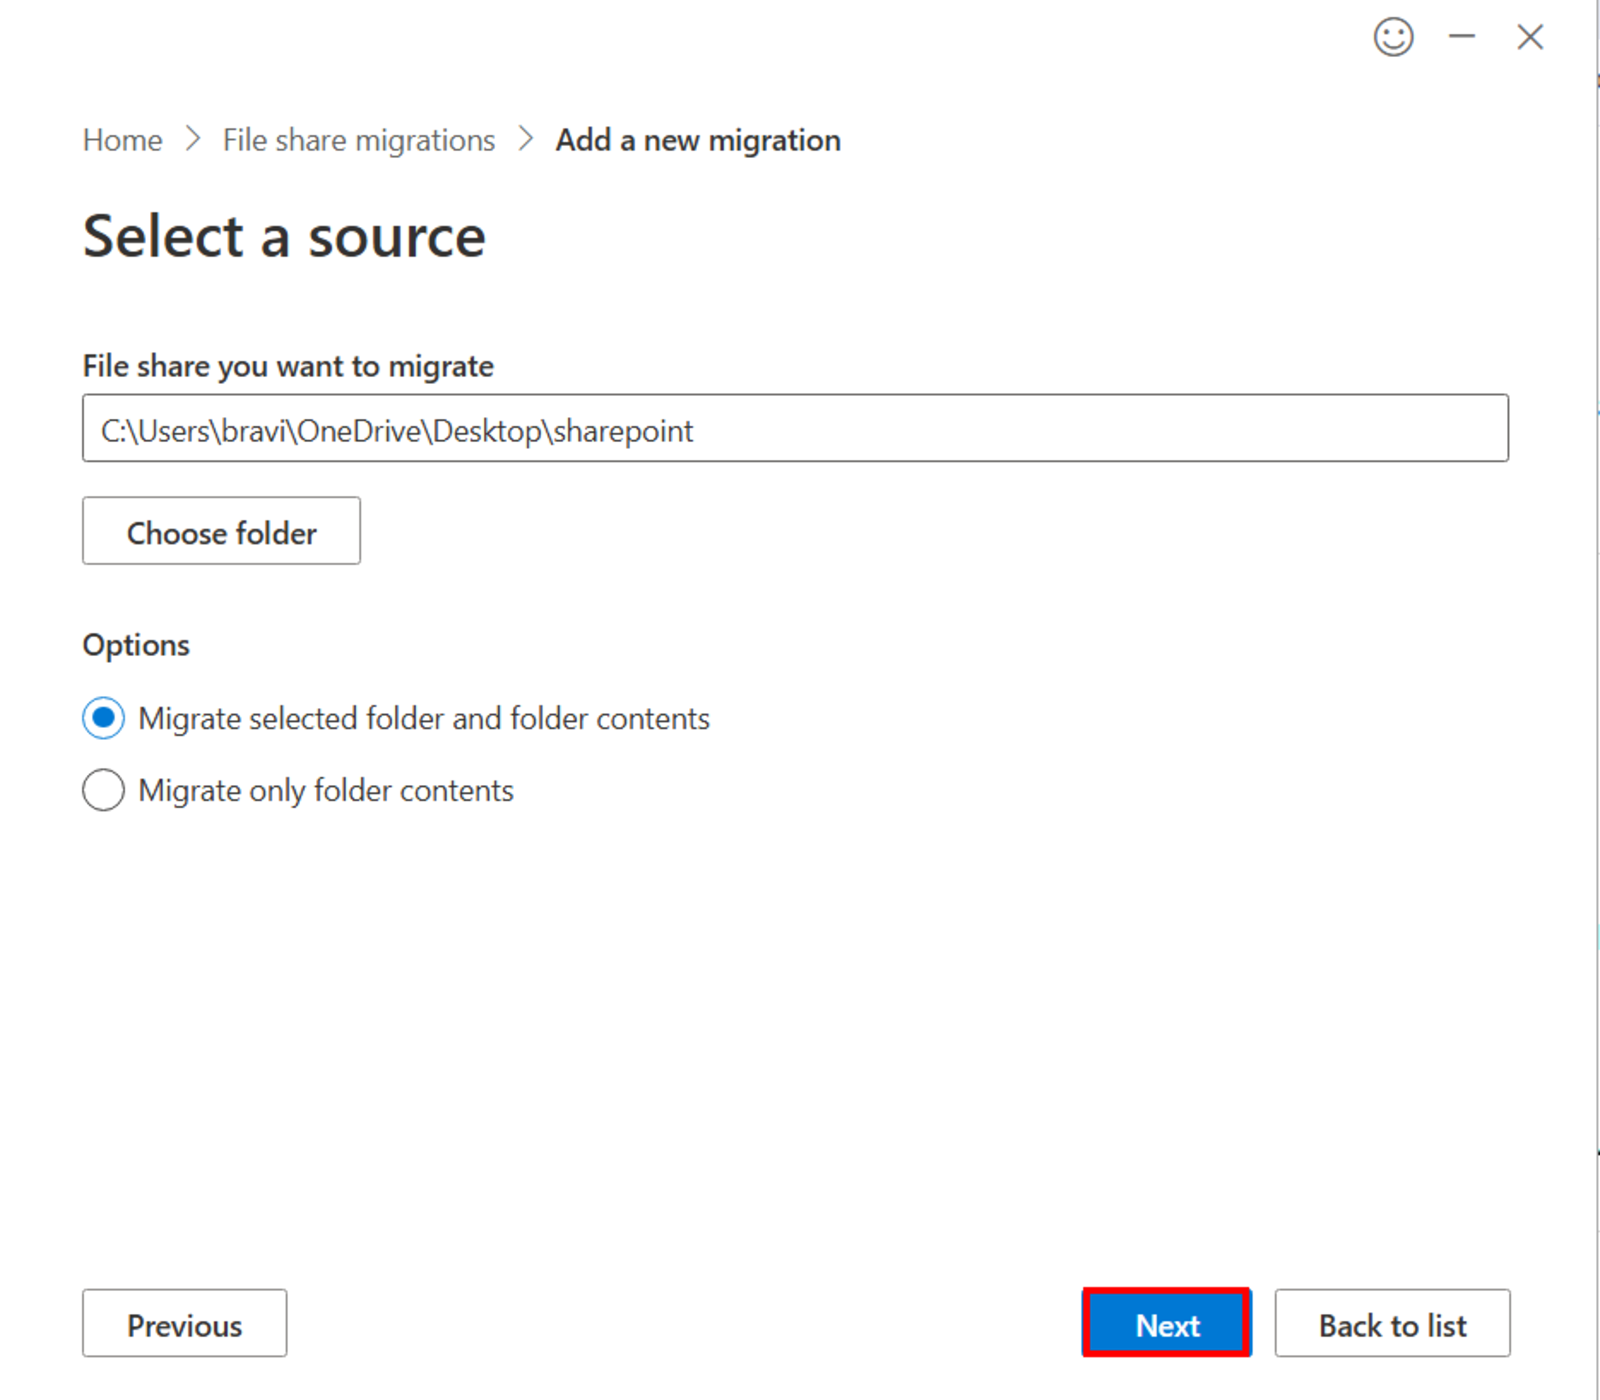1600x1400 pixels.
Task: Close the migration tool window
Action: coord(1530,37)
